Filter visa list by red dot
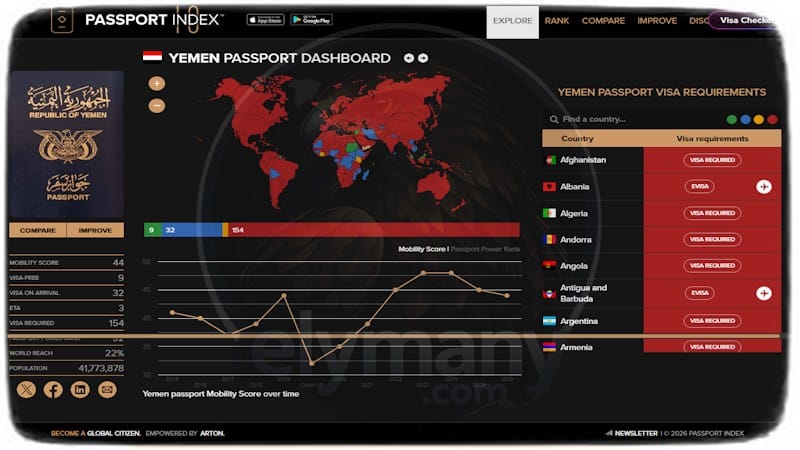The width and height of the screenshot is (800, 450). (772, 120)
